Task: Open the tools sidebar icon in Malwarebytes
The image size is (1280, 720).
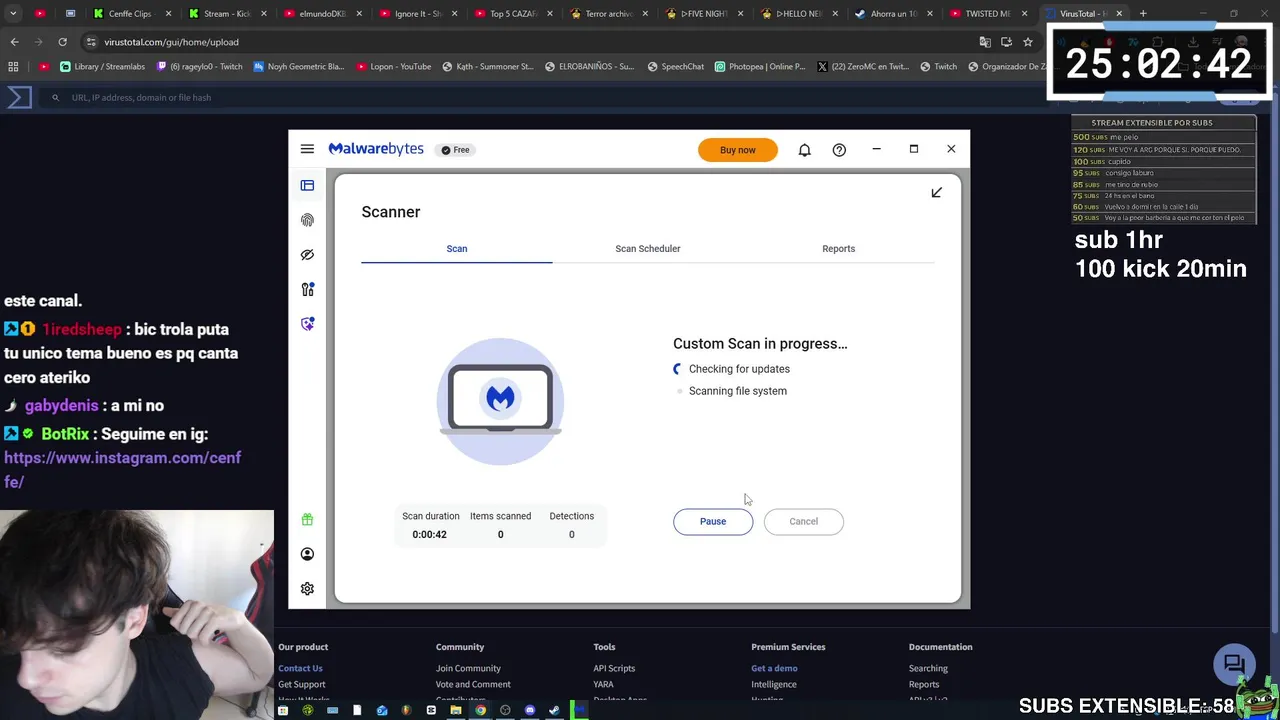Action: pos(307,289)
